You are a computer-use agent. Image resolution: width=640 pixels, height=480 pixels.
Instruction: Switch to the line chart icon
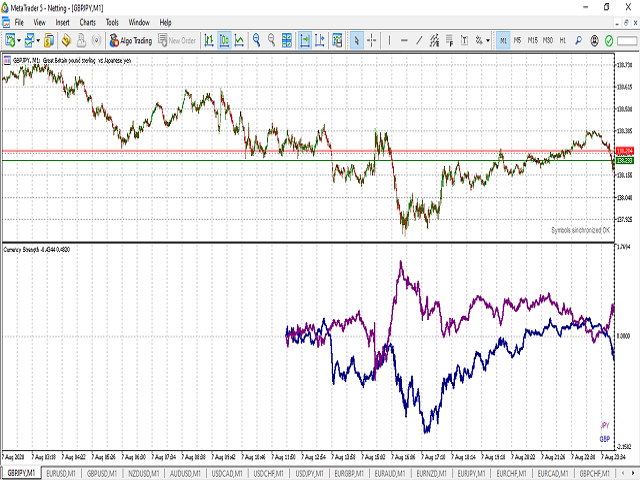238,41
